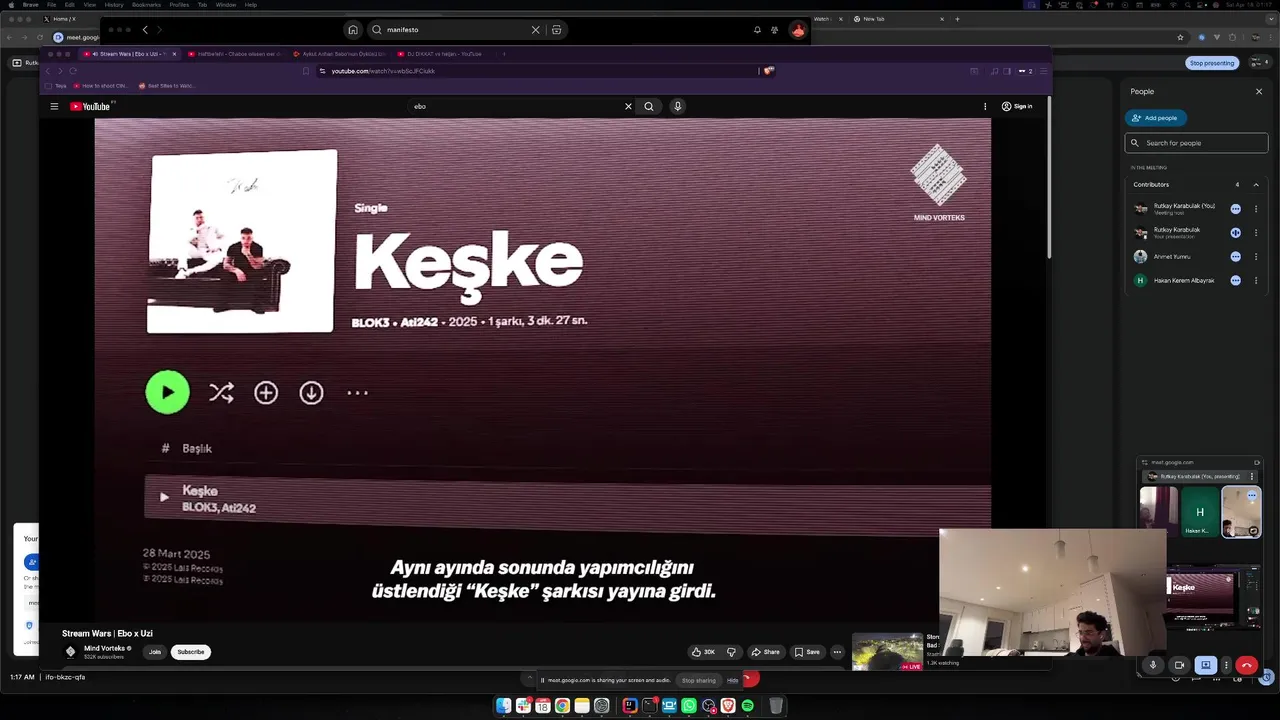Join the Mind Vorteks channel membership

point(155,652)
